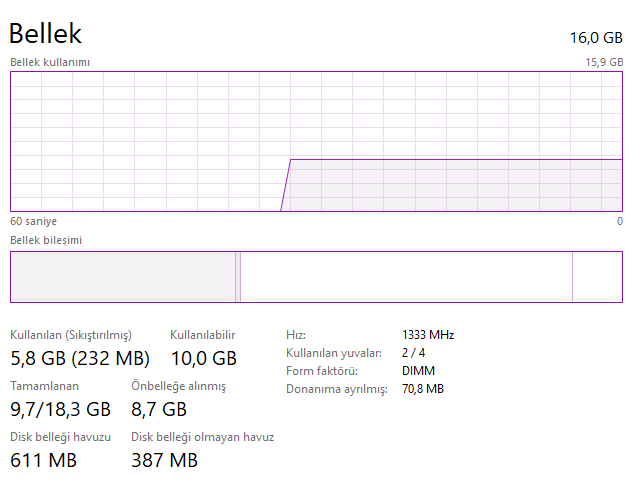Click the 60 saniye time axis label
Image resolution: width=631 pixels, height=488 pixels.
[x=33, y=221]
